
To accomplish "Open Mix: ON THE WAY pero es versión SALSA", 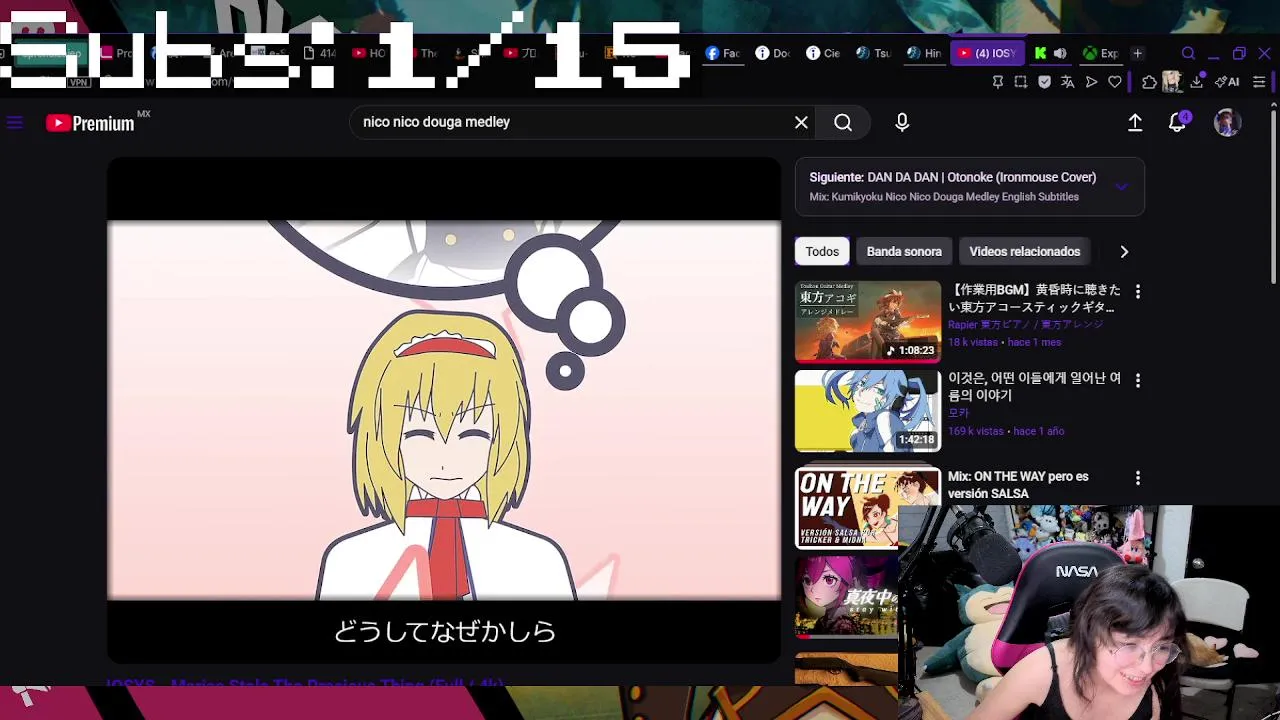I will pos(1018,485).
